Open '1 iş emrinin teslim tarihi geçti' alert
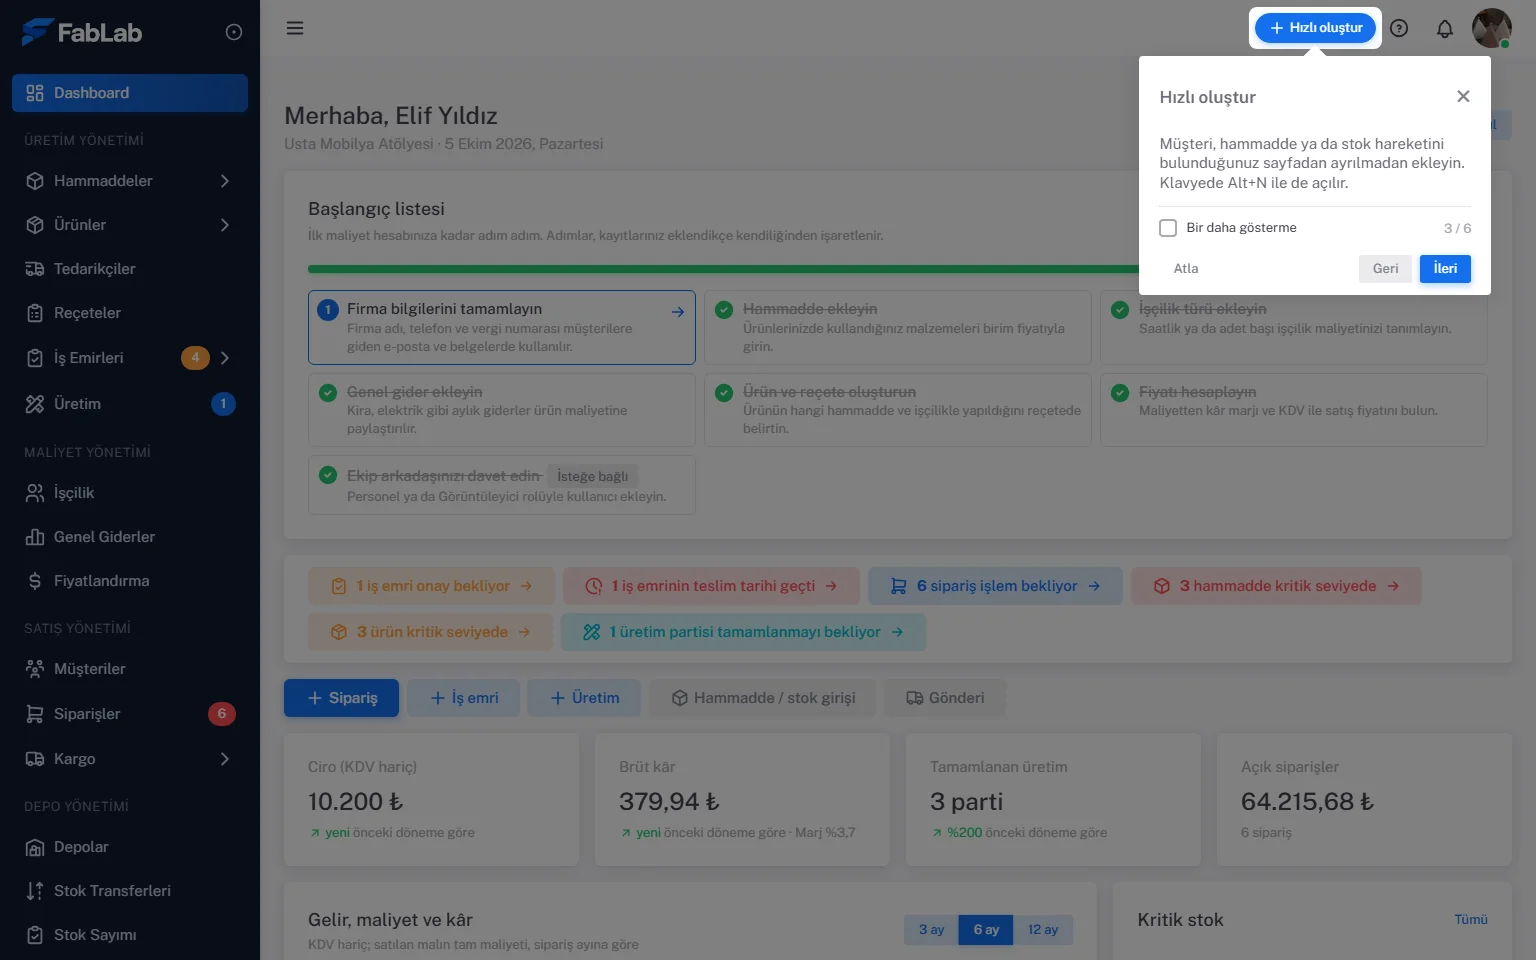The width and height of the screenshot is (1536, 960). pos(712,586)
